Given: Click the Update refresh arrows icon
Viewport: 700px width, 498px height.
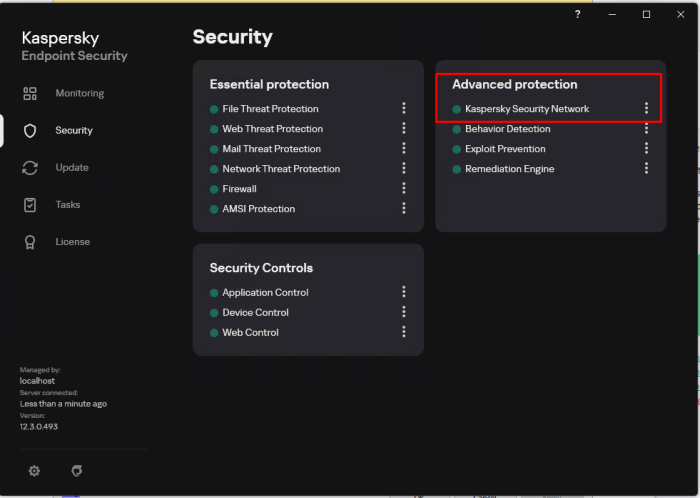Looking at the screenshot, I should [30, 168].
